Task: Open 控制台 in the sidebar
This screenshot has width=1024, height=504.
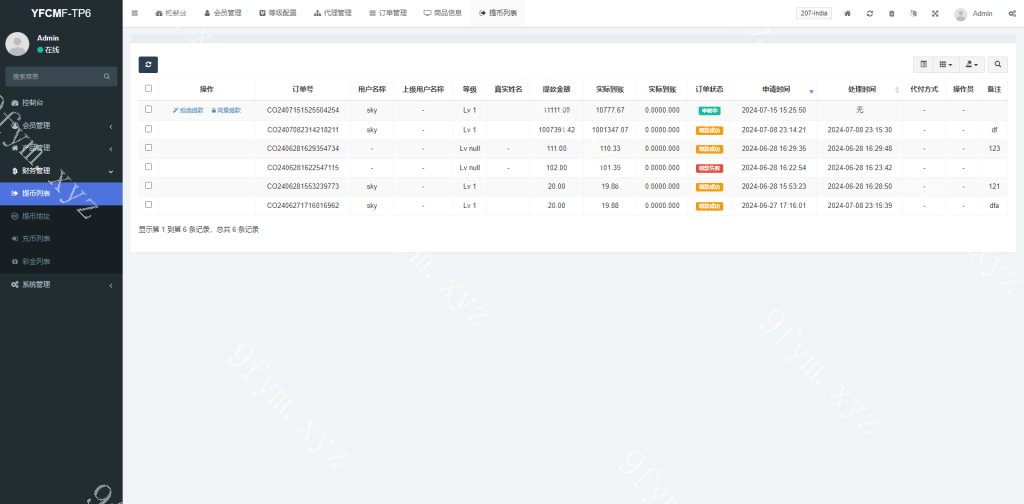Action: click(x=61, y=102)
